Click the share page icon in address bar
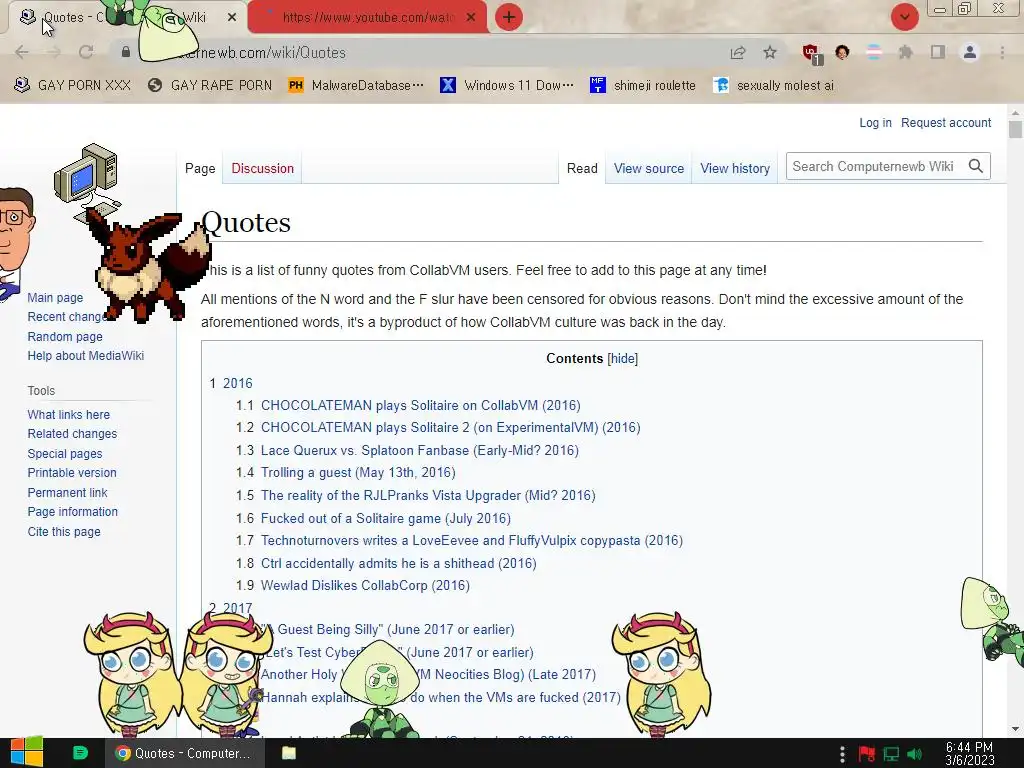This screenshot has height=768, width=1024. click(738, 52)
